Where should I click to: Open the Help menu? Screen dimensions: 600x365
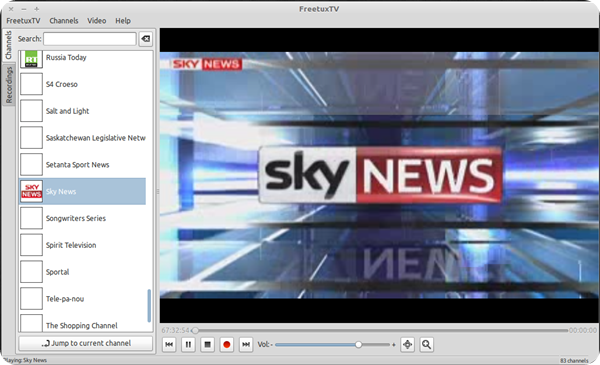tap(123, 21)
